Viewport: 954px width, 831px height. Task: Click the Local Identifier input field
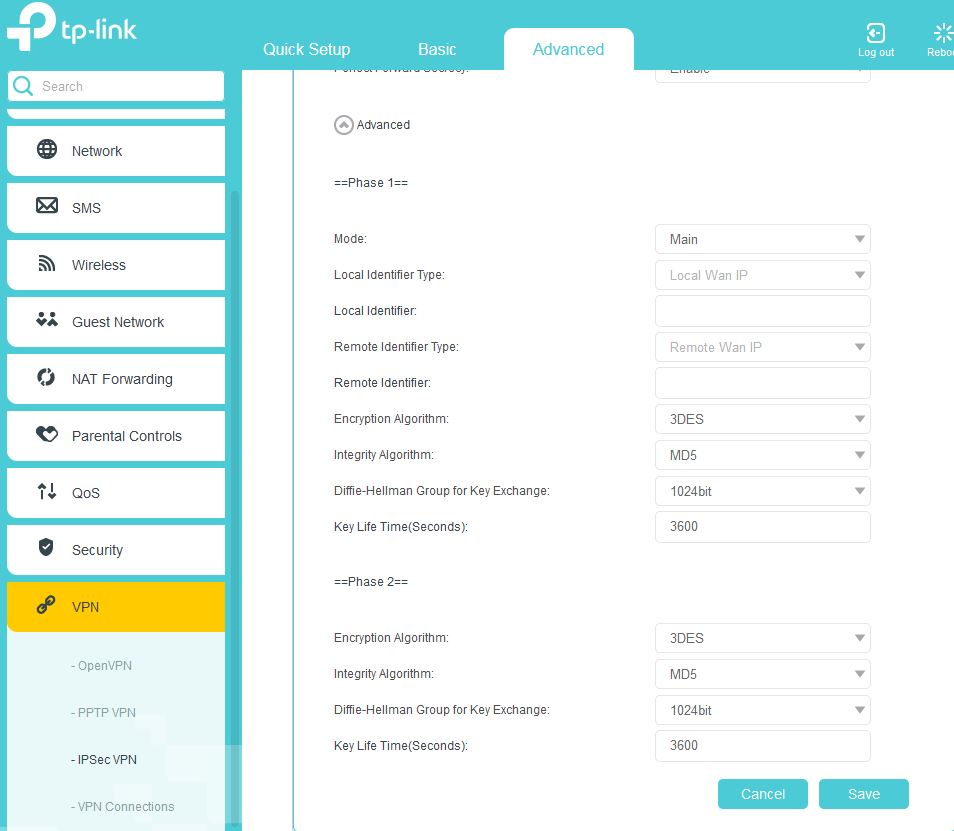click(762, 311)
